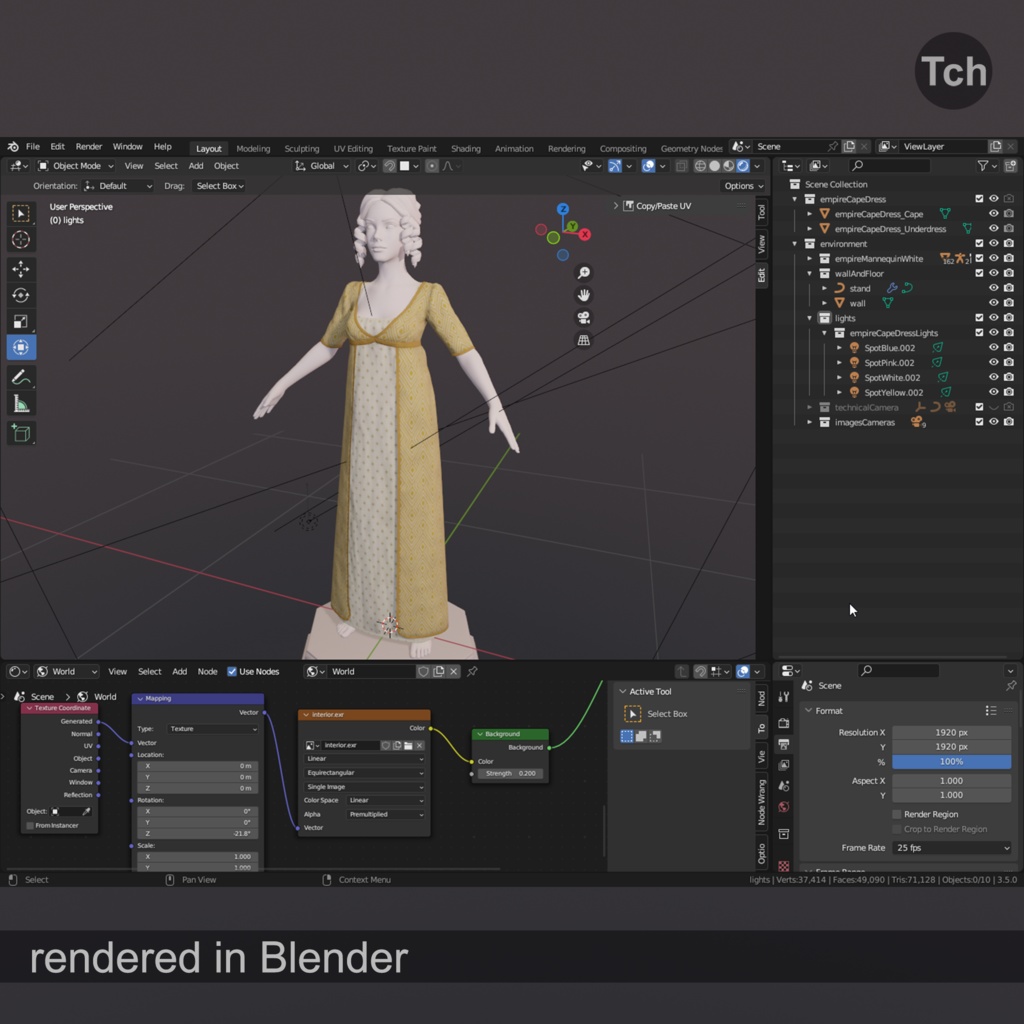Viewport: 1024px width, 1024px height.
Task: Select the 3D Cursor tool
Action: coord(22,240)
